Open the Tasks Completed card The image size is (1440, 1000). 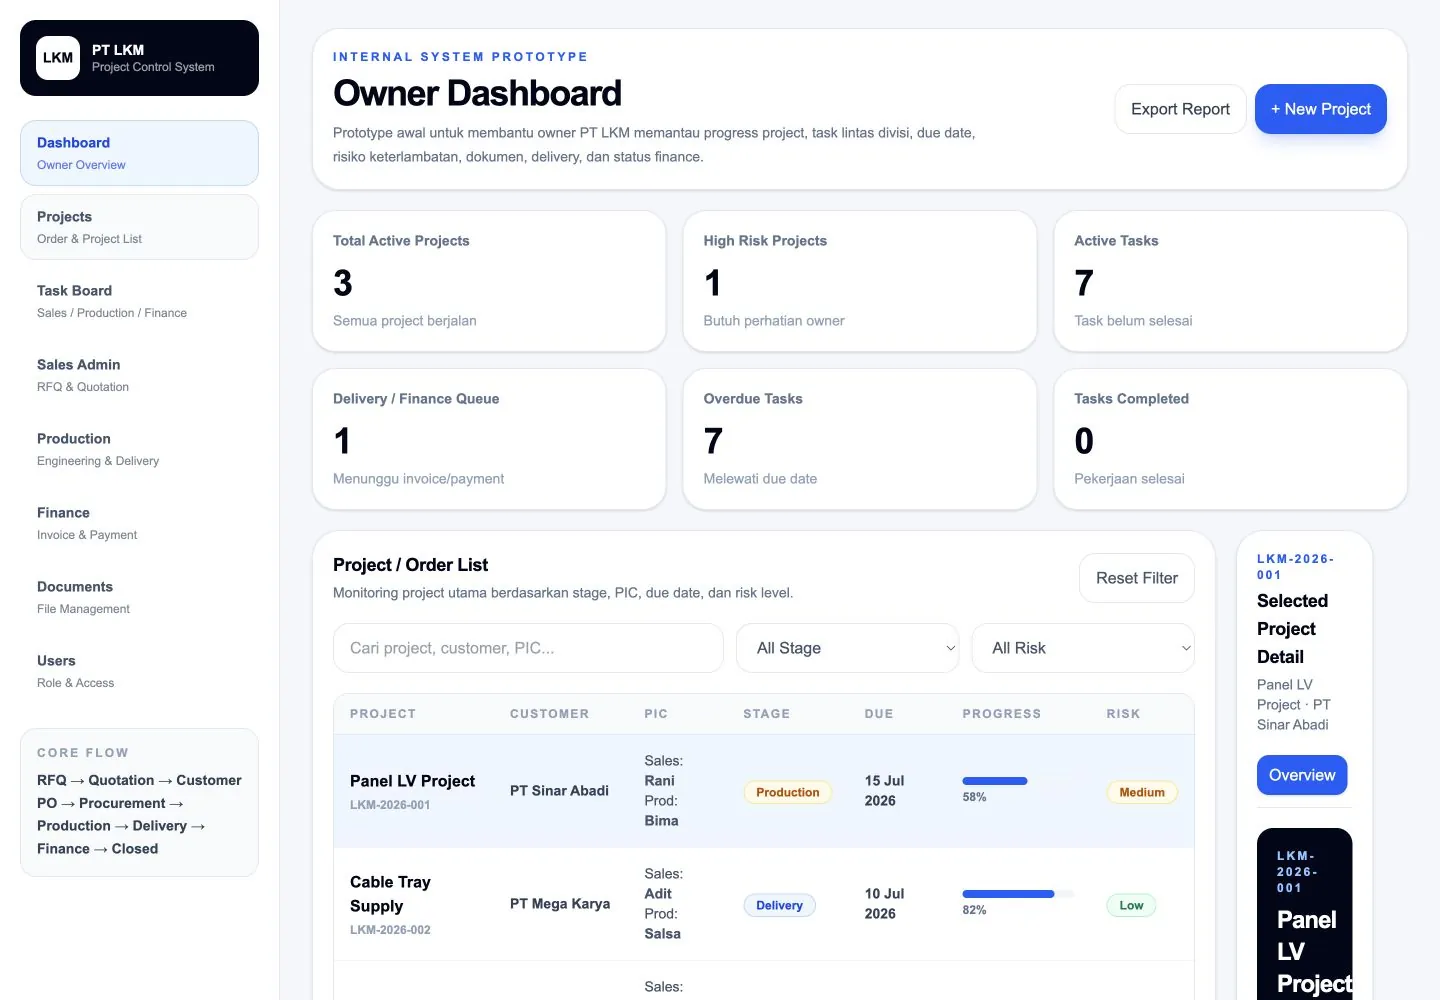1230,439
